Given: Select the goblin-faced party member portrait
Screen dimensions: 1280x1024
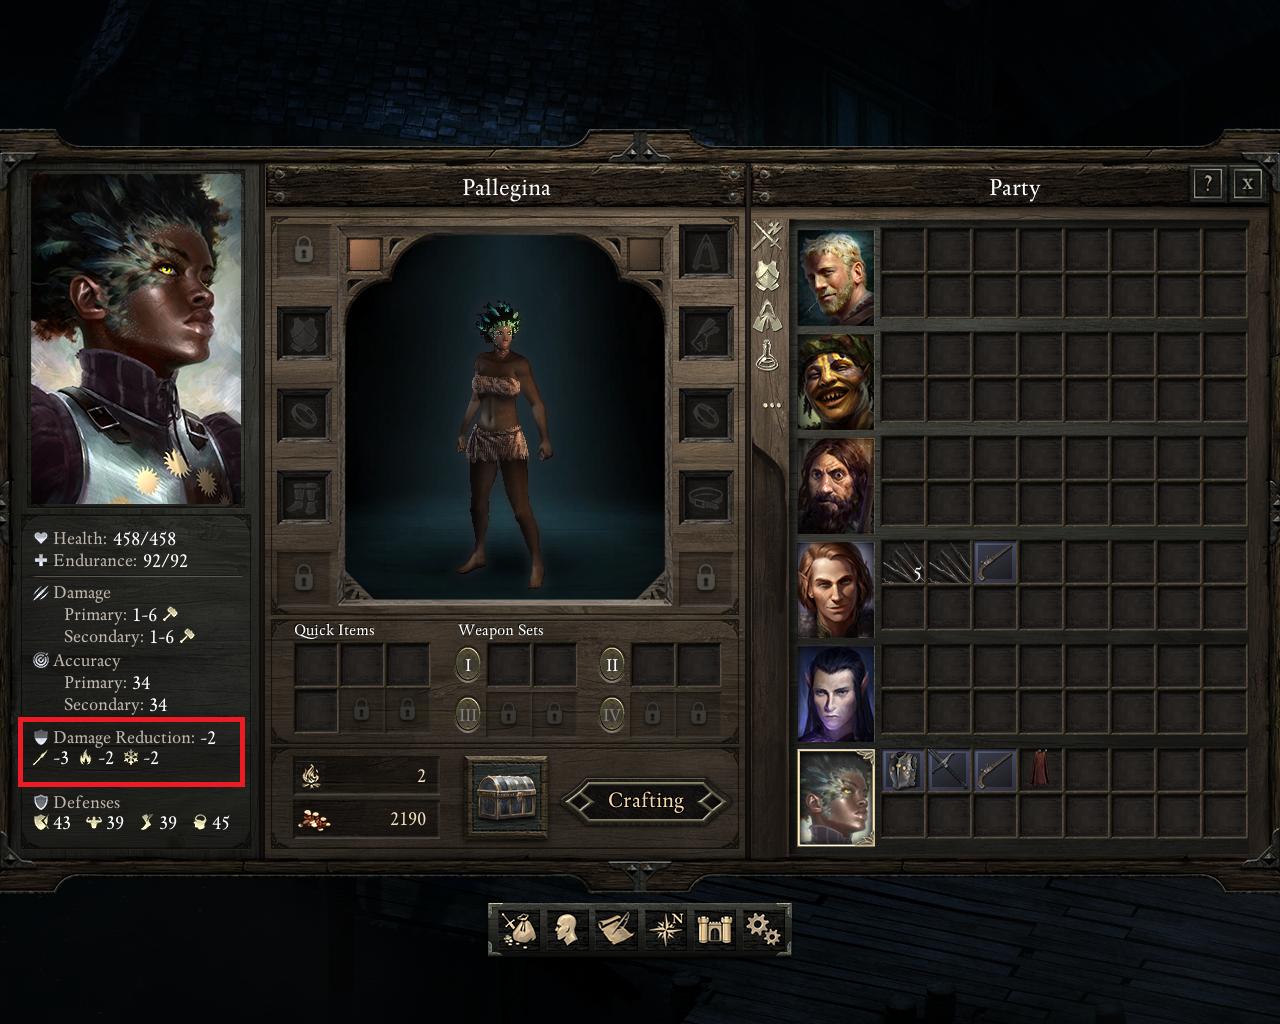Looking at the screenshot, I should click(x=836, y=381).
